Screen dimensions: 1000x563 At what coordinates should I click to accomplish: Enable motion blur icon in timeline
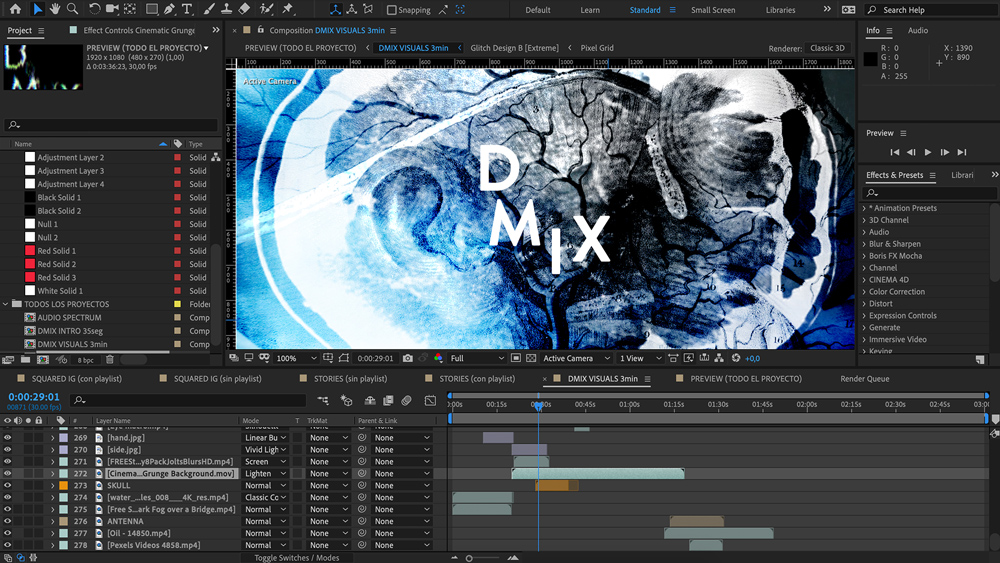tap(406, 400)
